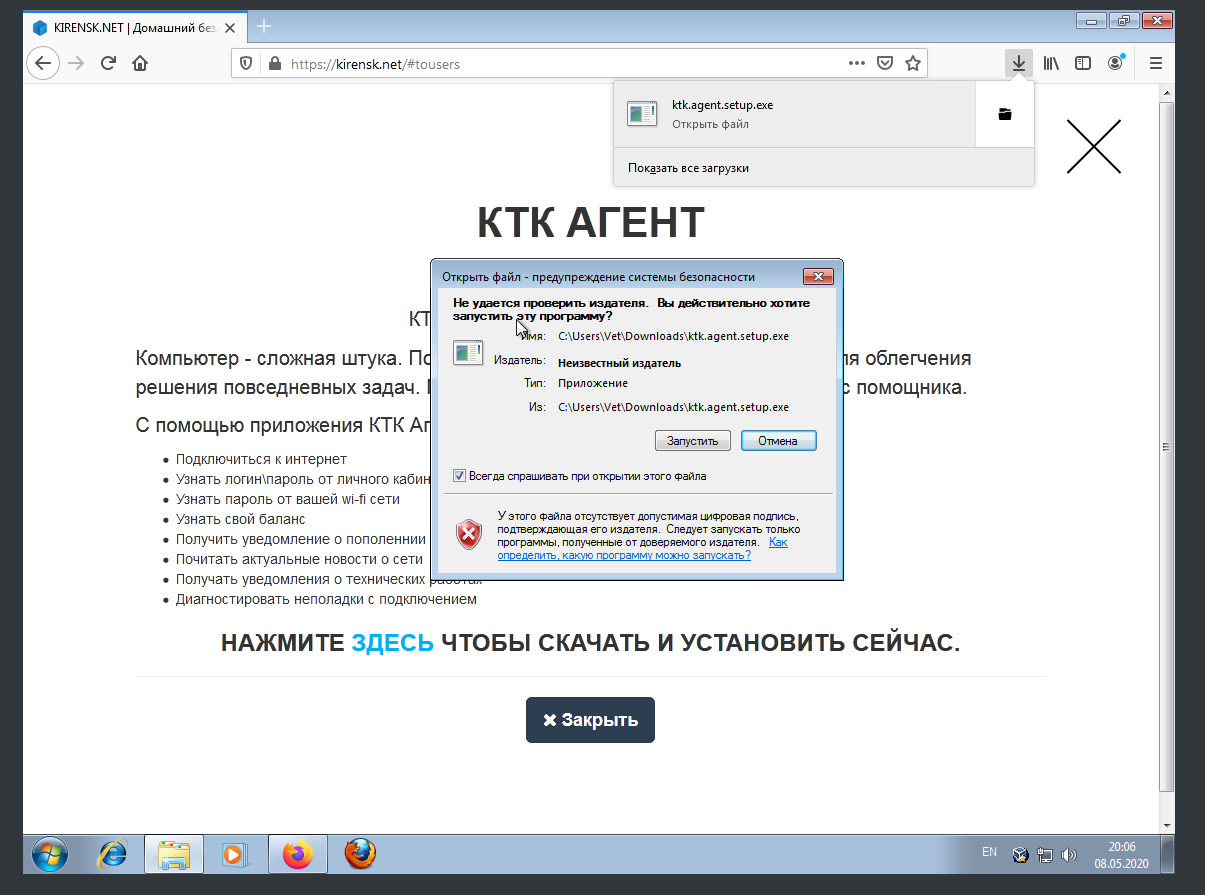The height and width of the screenshot is (895, 1205).
Task: Click 'Диагностировать неполадки с подключением' item
Action: click(326, 599)
